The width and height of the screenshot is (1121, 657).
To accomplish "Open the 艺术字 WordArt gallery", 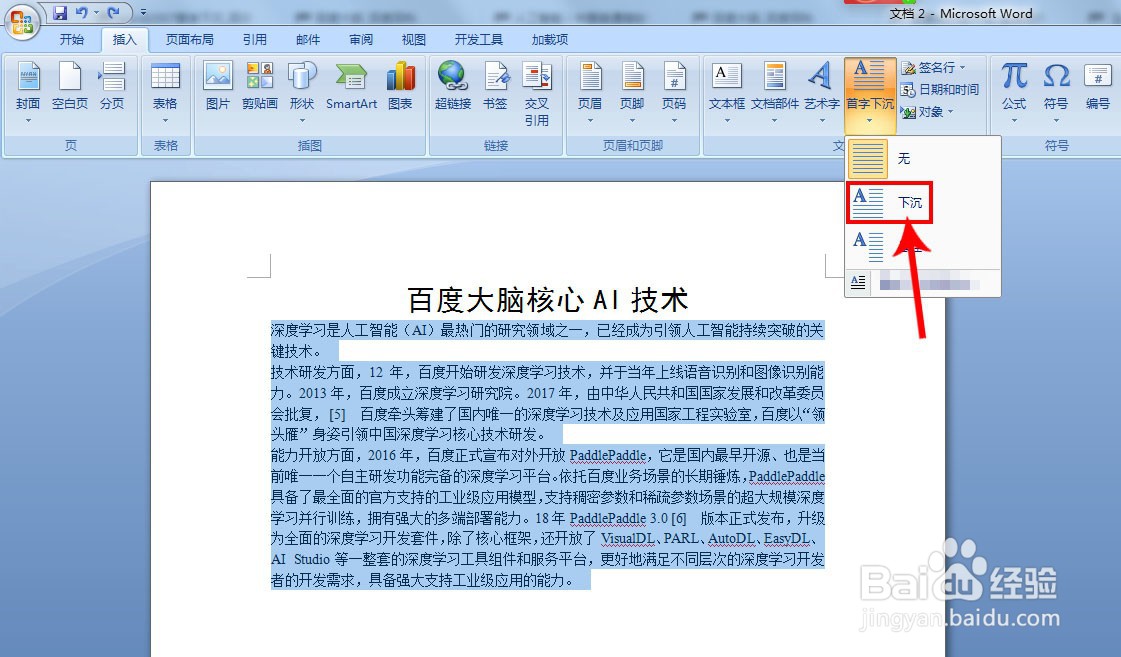I will 821,92.
